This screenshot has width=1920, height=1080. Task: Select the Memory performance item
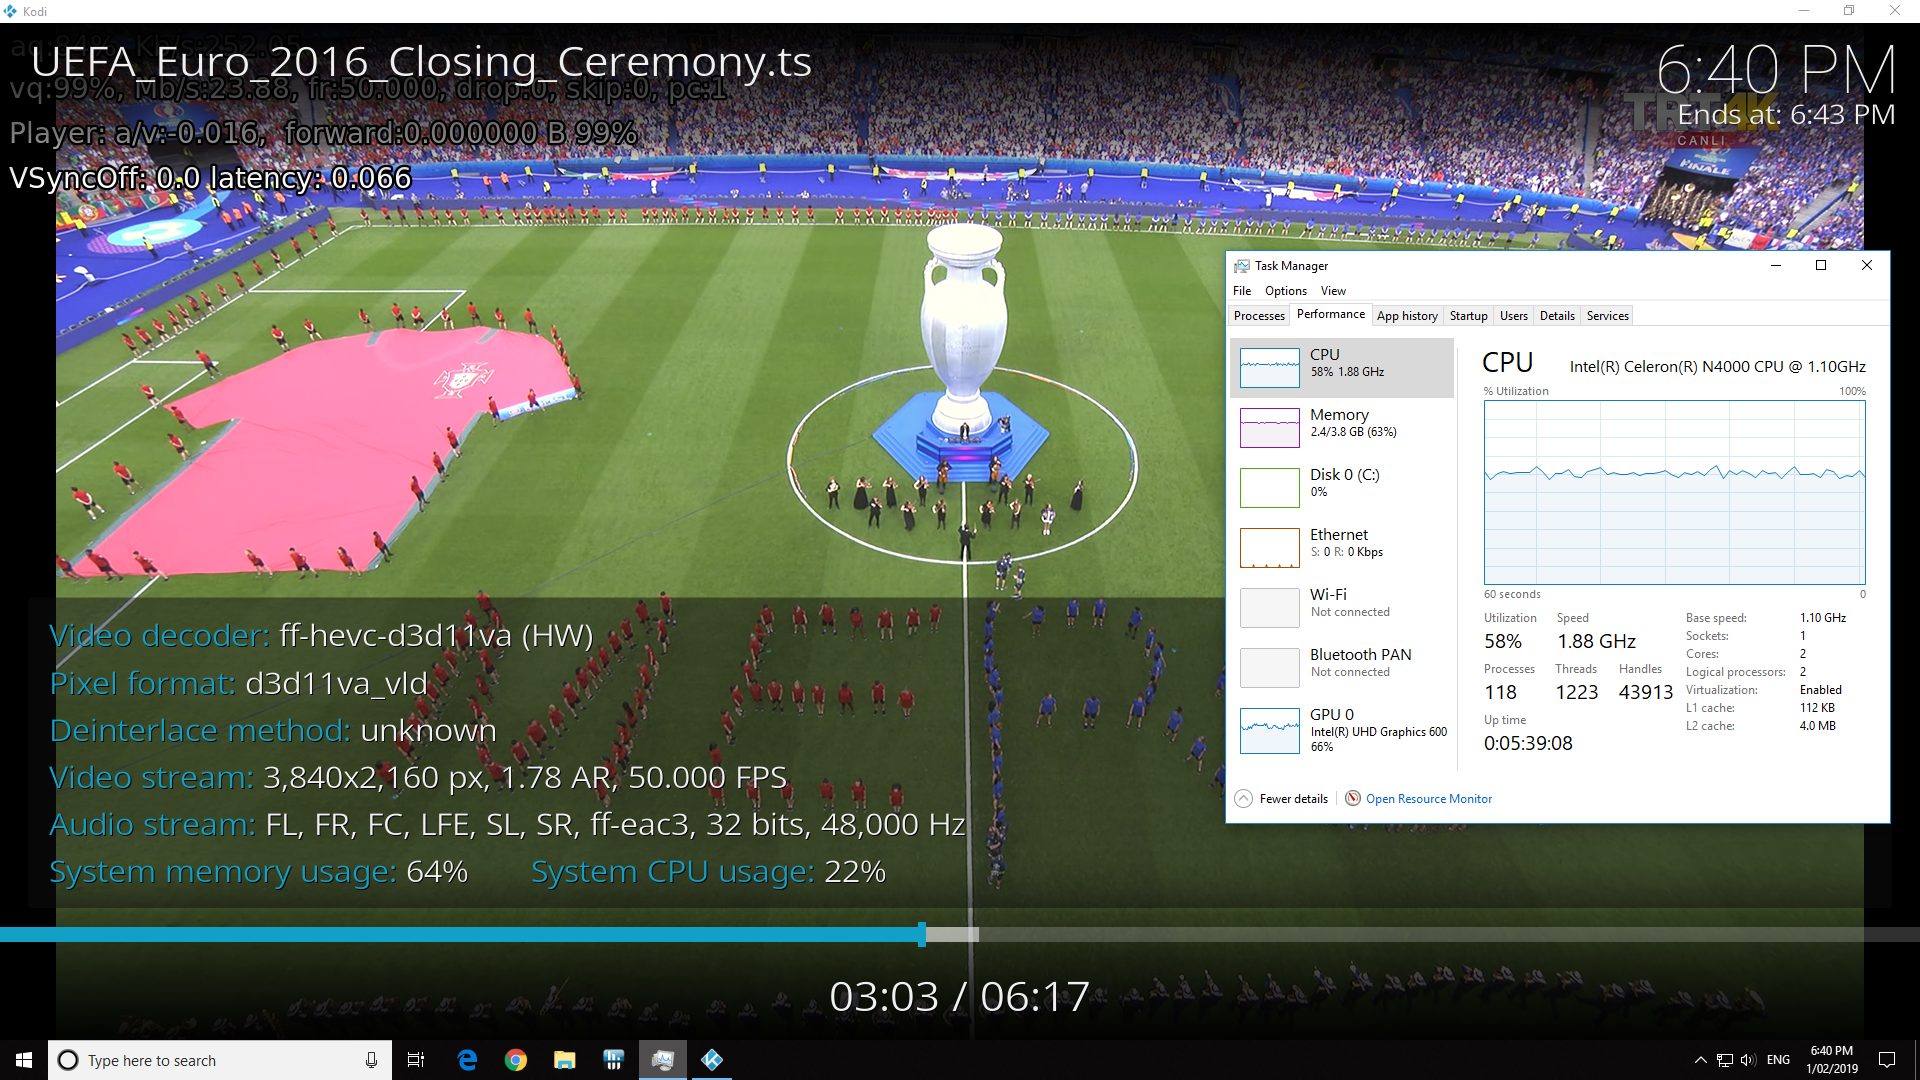[x=1341, y=428]
